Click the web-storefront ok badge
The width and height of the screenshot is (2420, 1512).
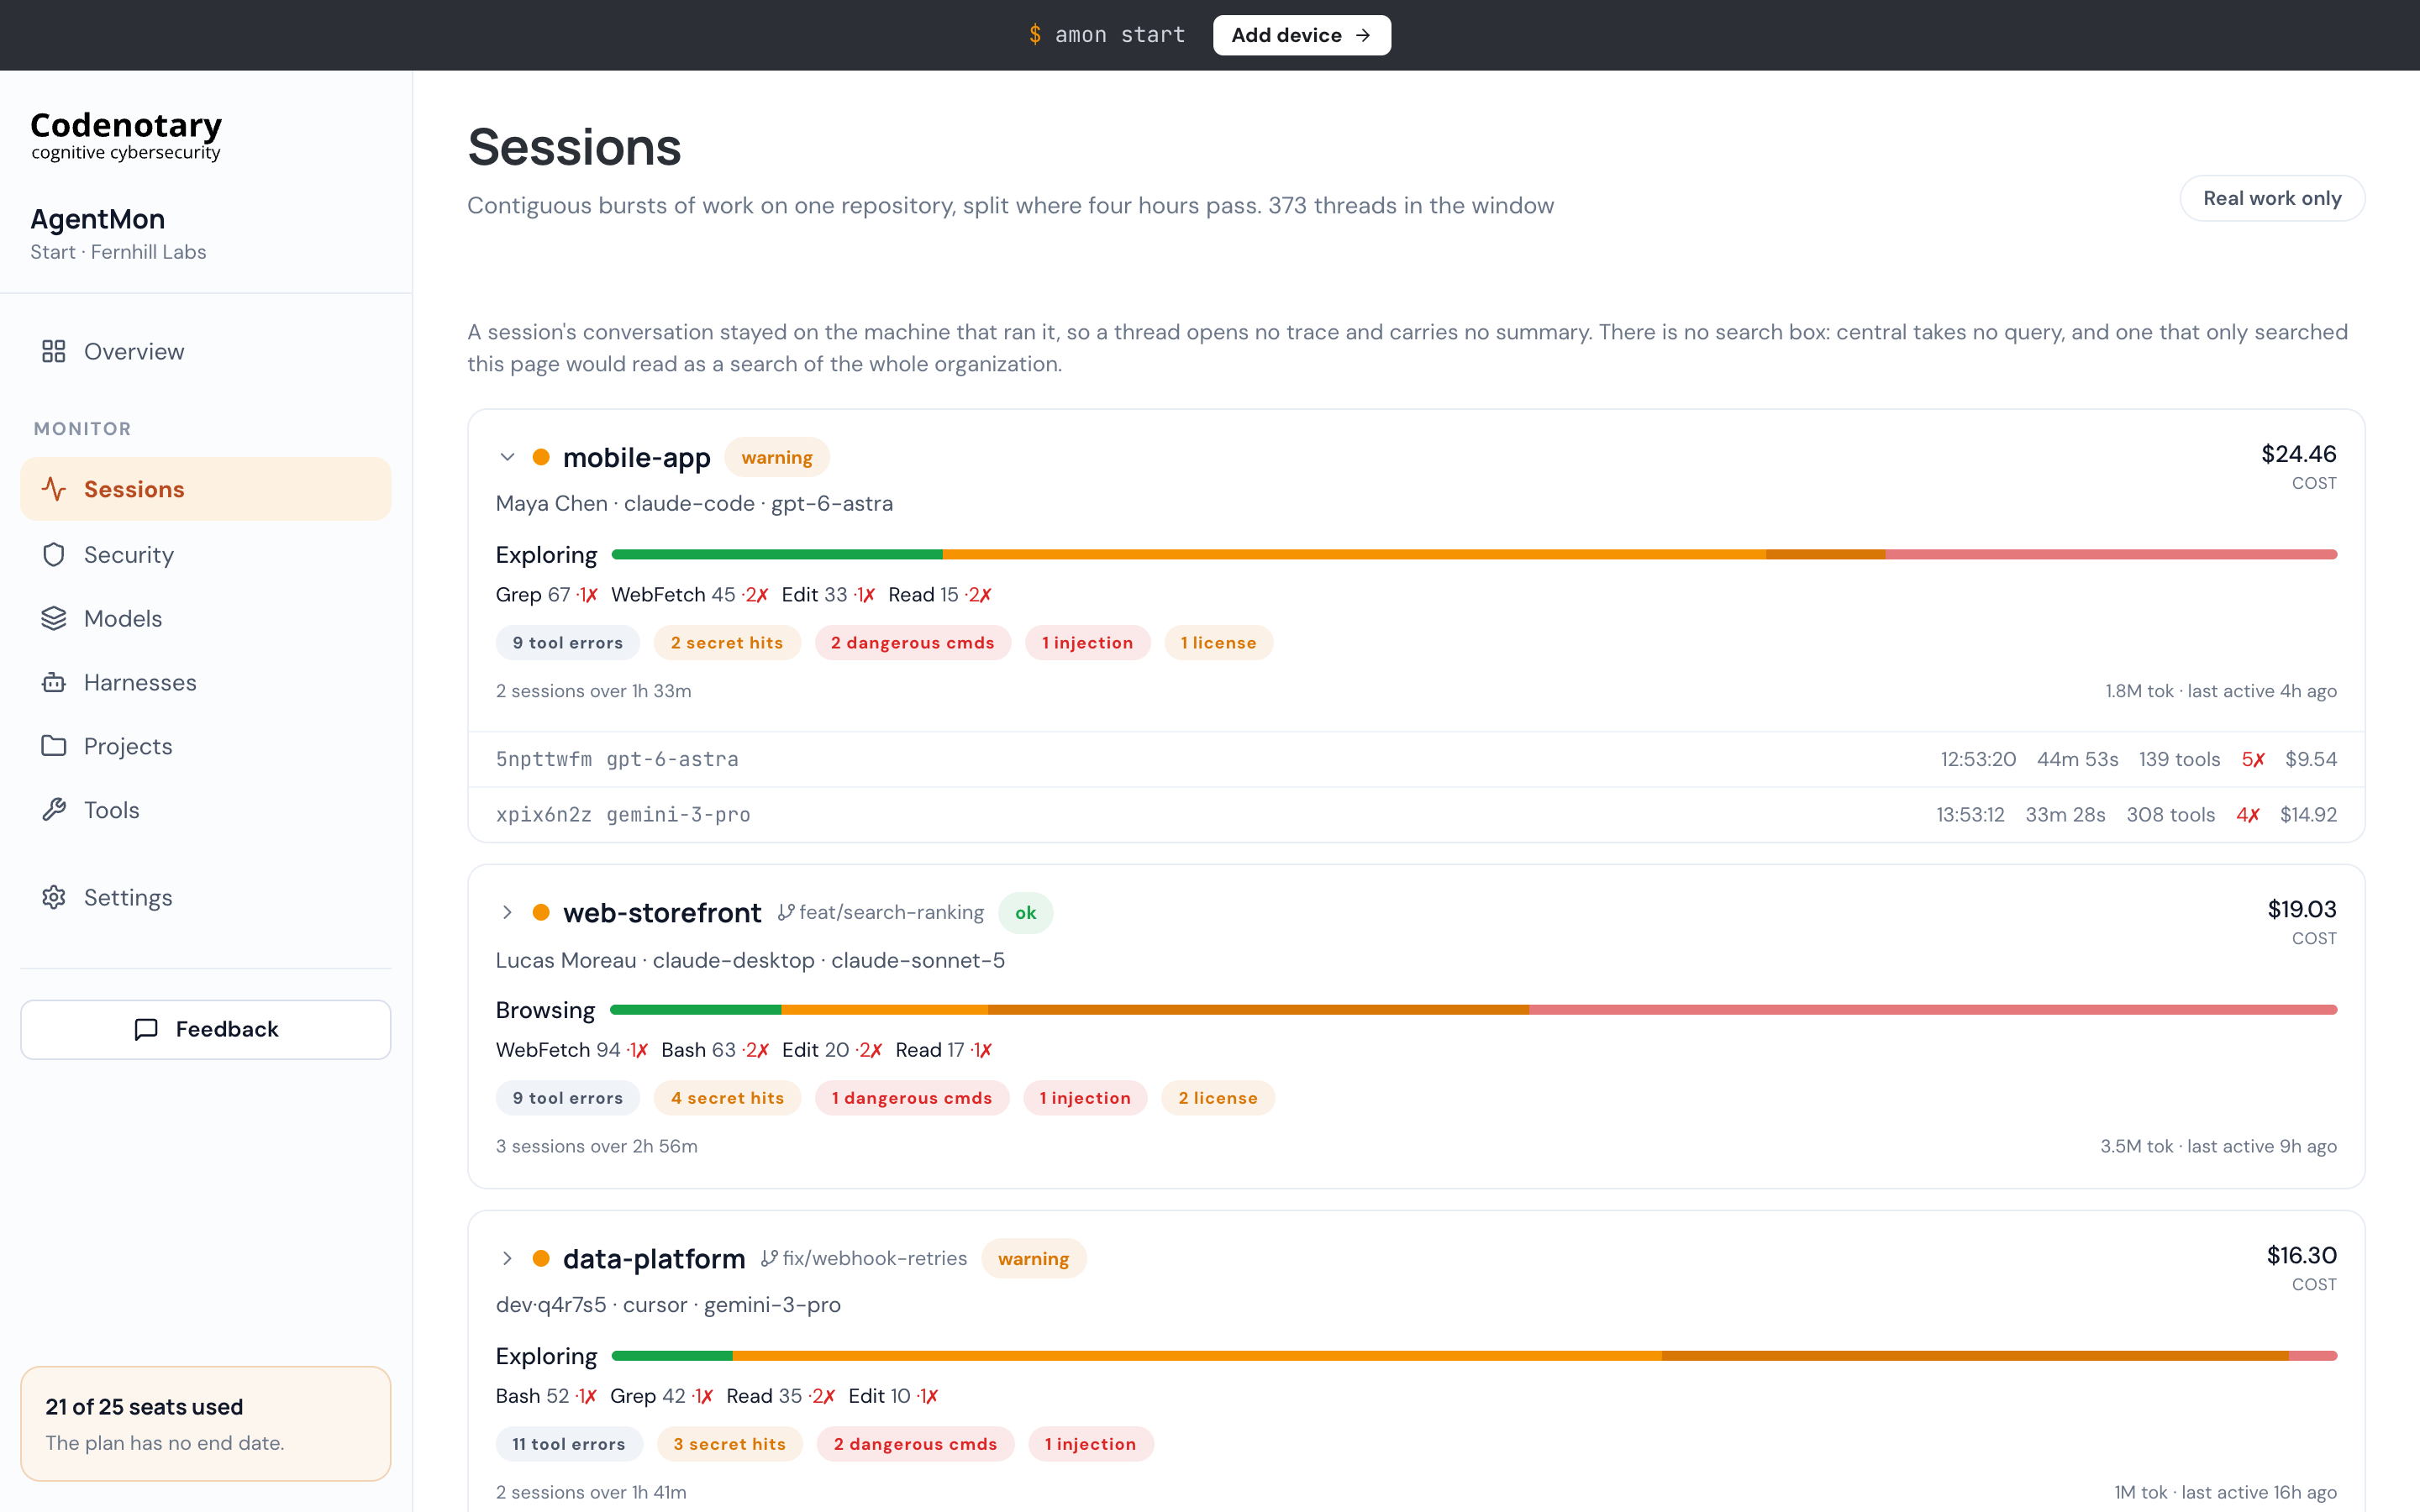(1026, 912)
